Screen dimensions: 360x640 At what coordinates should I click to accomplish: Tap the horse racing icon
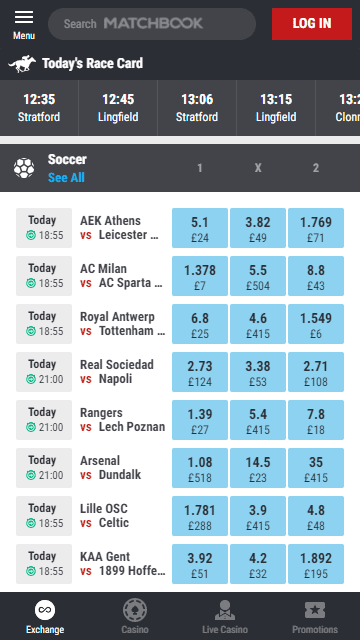tap(22, 64)
